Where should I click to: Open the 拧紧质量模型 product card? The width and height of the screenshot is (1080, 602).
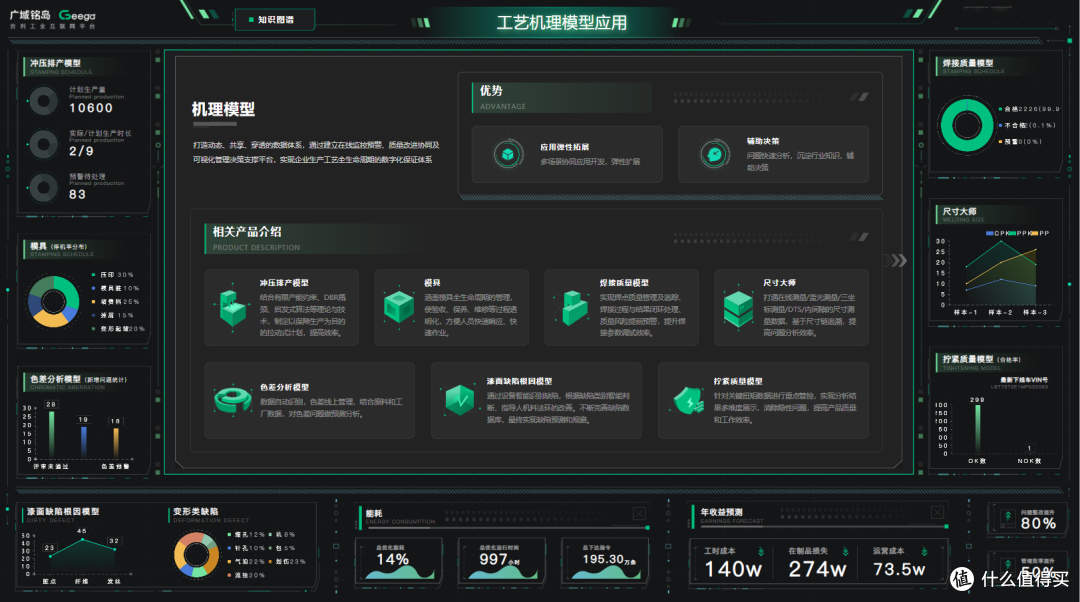pos(763,400)
